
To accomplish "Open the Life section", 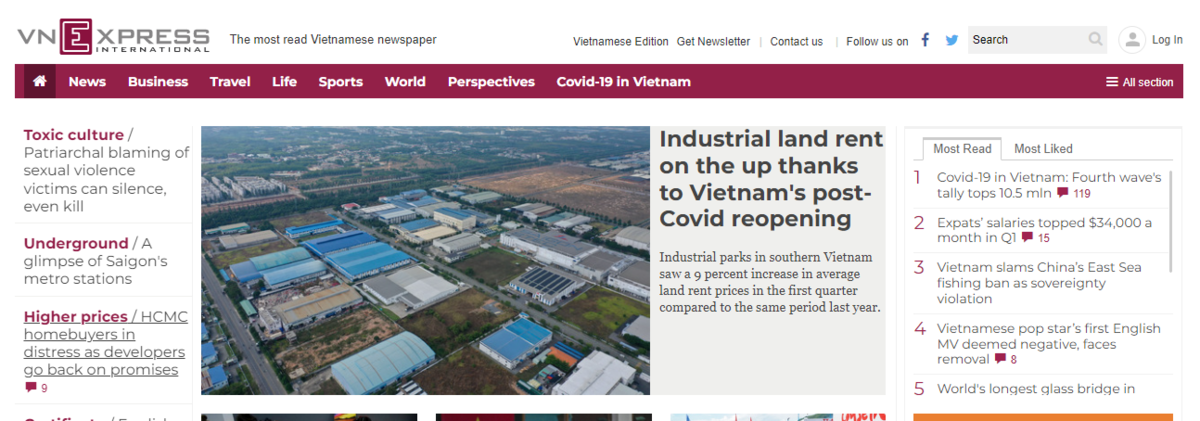I will pyautogui.click(x=284, y=82).
